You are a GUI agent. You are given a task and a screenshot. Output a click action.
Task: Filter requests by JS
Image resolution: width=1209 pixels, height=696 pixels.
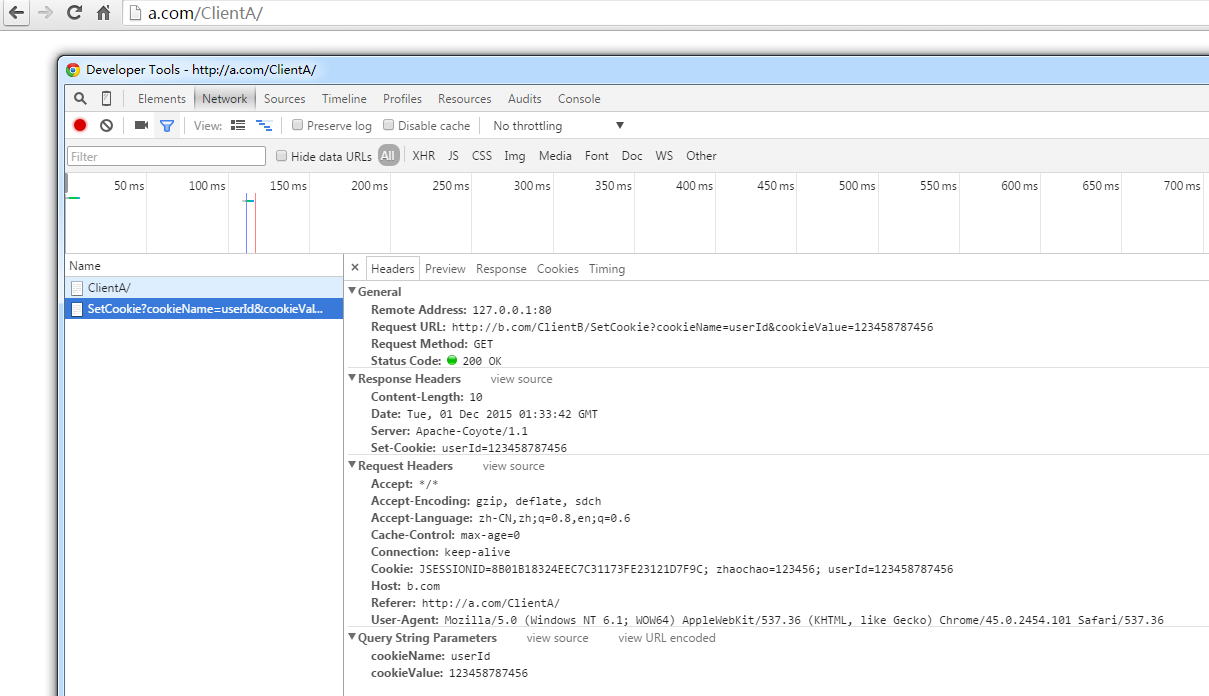tap(453, 155)
